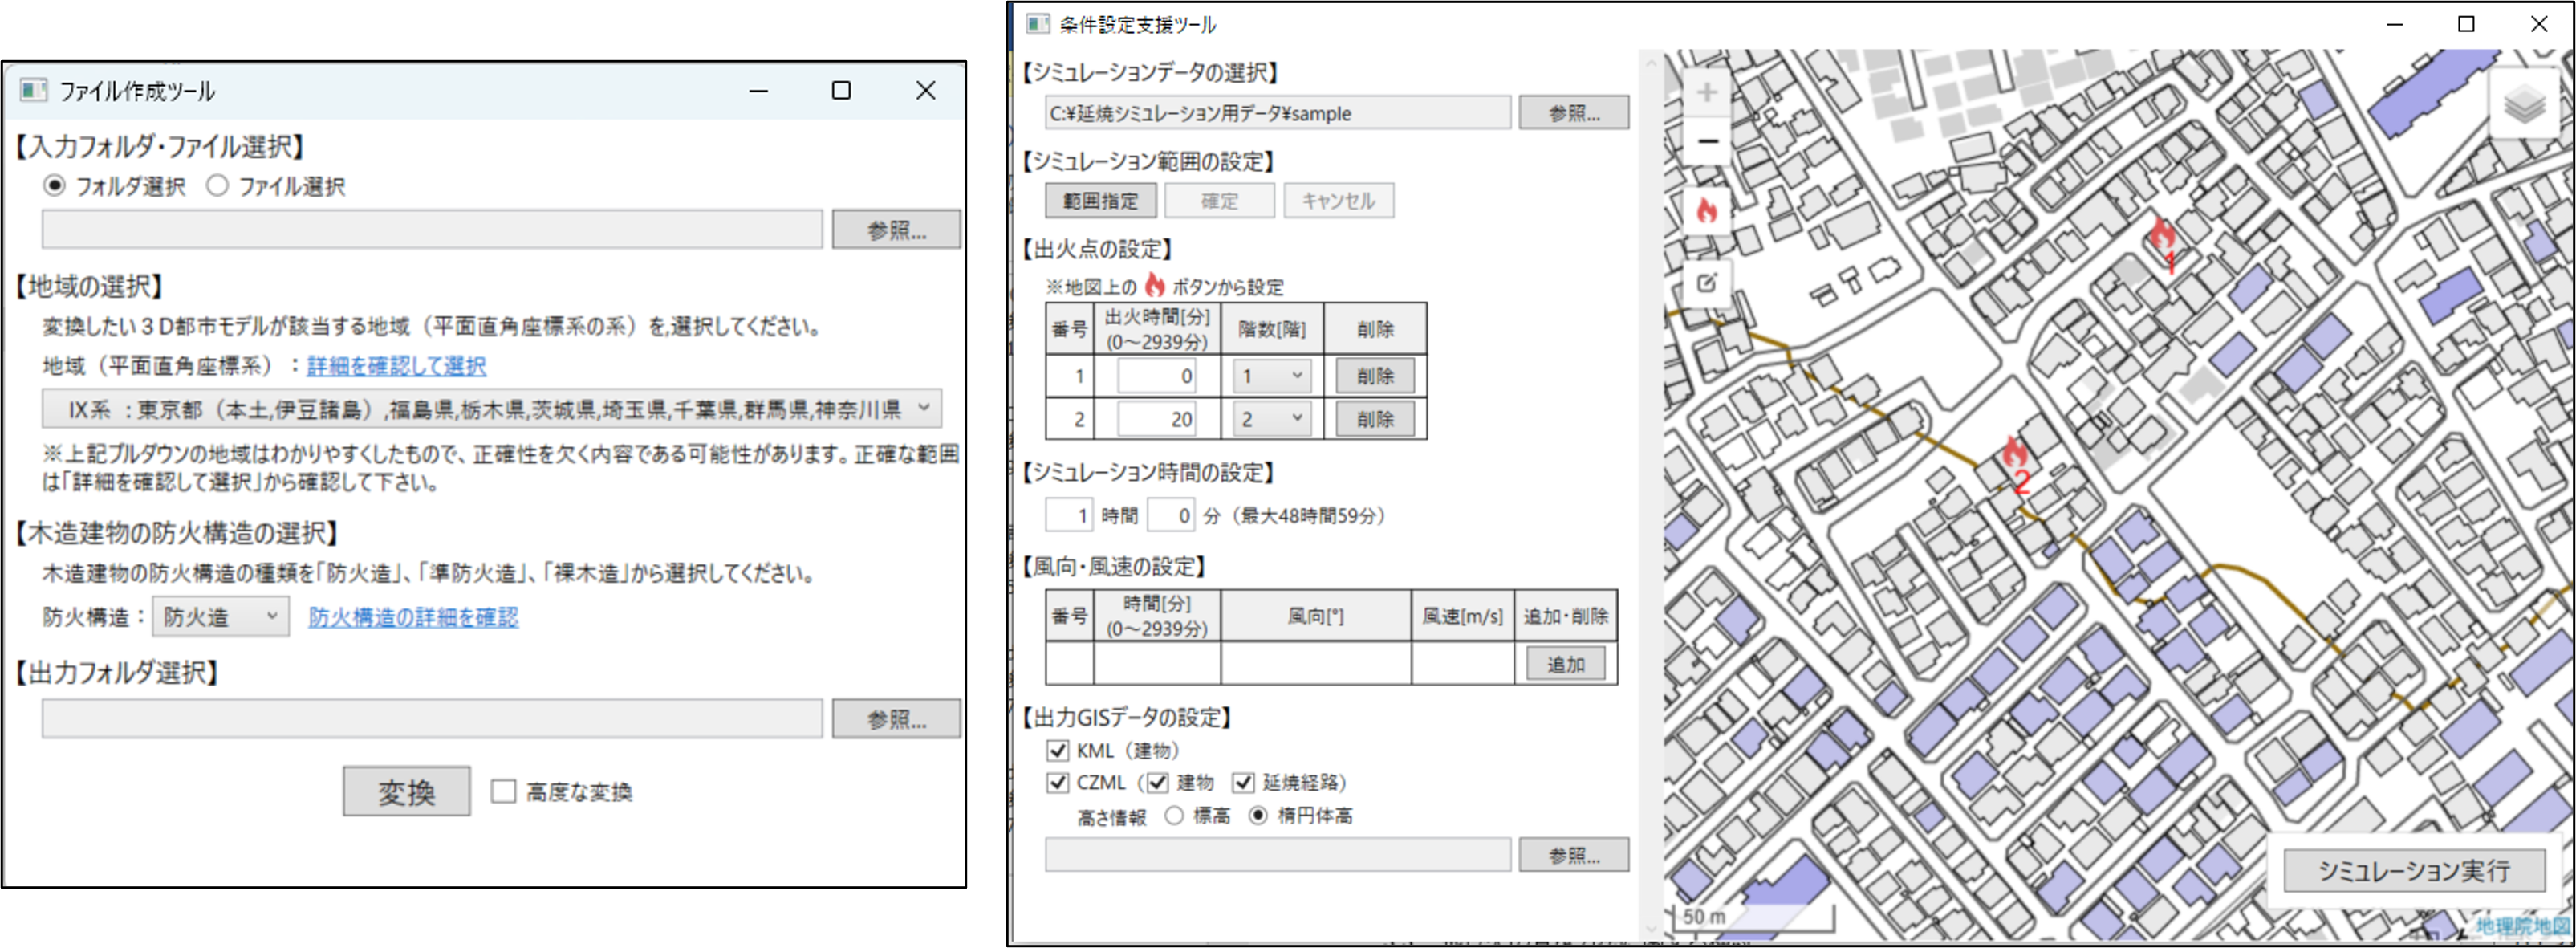The height and width of the screenshot is (948, 2576).
Task: Select the fire ignition point tool on map
Action: (1707, 210)
